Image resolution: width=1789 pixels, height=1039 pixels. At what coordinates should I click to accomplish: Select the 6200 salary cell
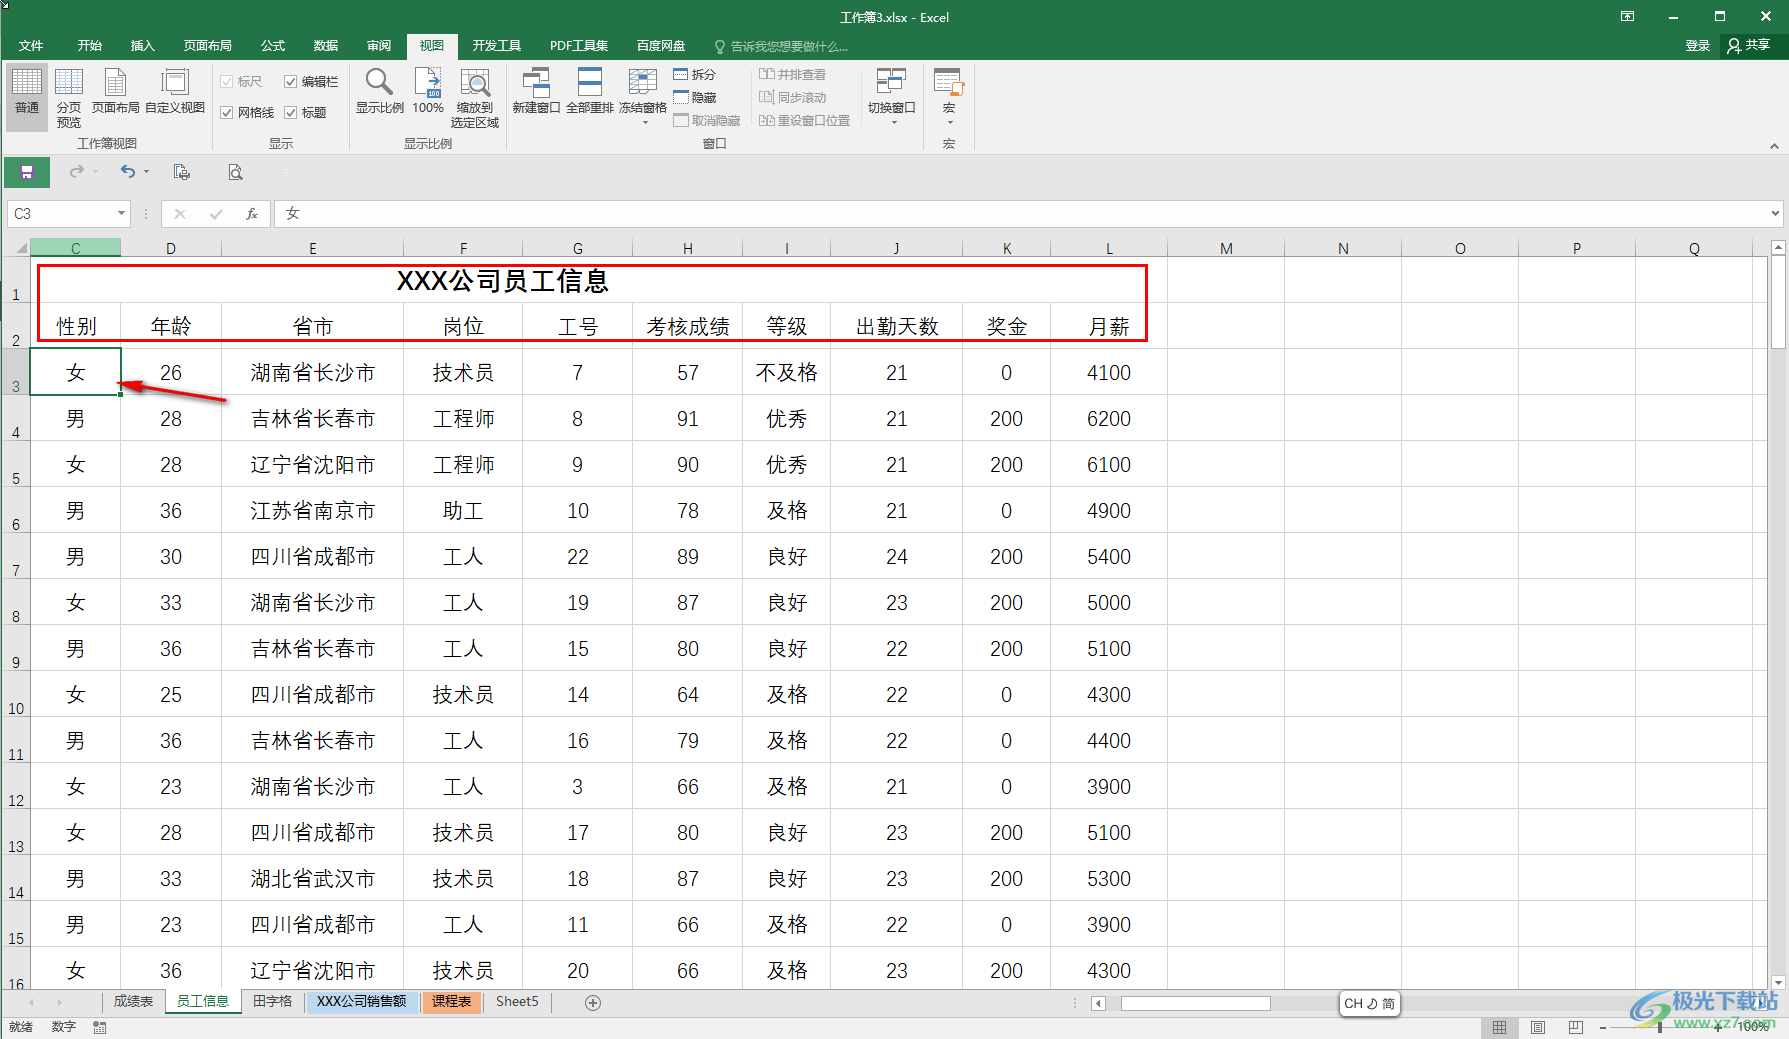tap(1109, 418)
